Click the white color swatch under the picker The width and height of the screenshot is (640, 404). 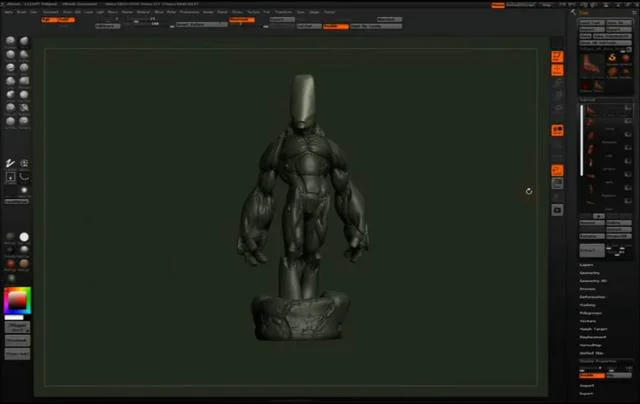pyautogui.click(x=14, y=317)
